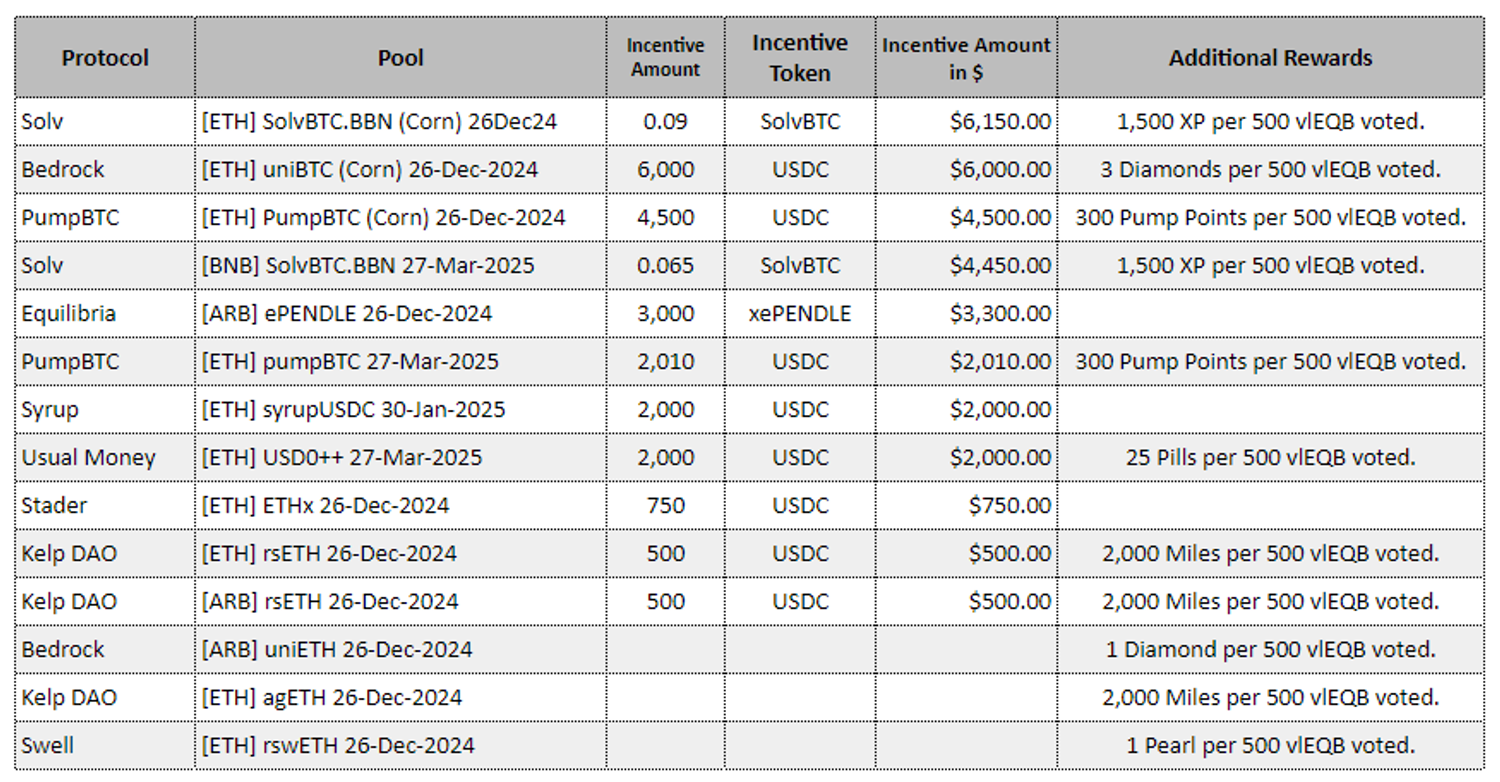Select the [ETH] SolvBTC.BBN (Corn) 26Dec24 pool cell
The image size is (1500, 782).
pos(379,121)
